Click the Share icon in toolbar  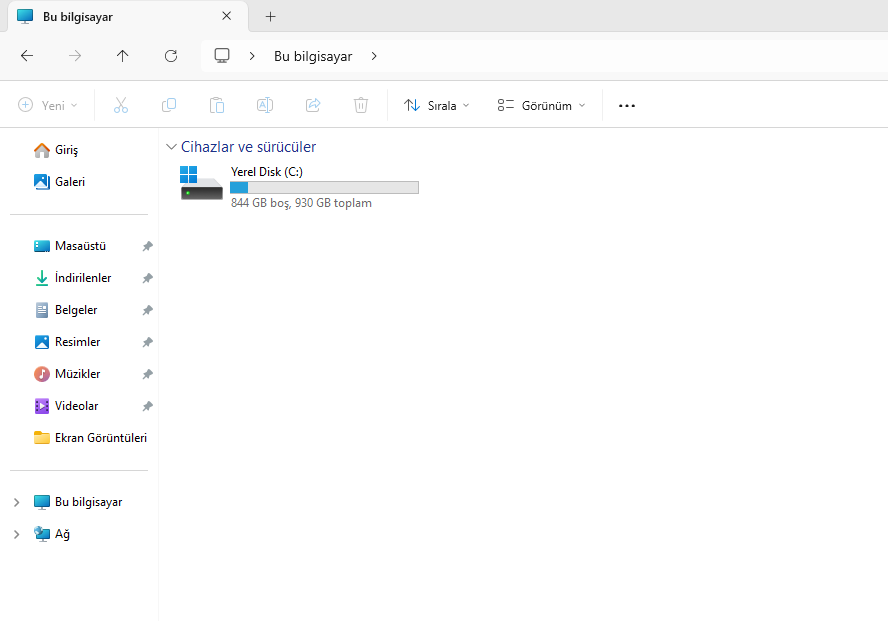click(313, 105)
